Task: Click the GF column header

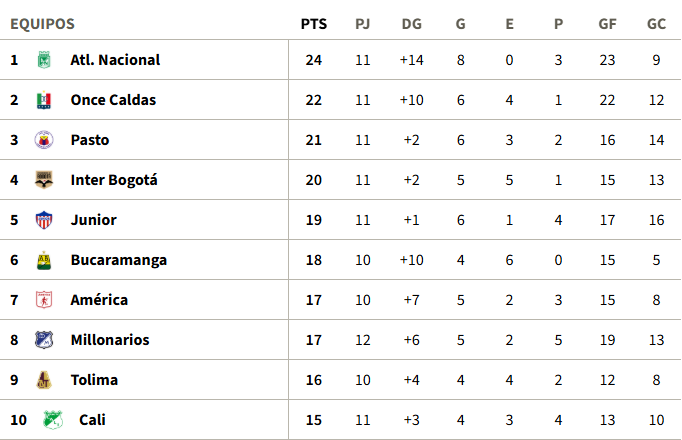Action: coord(607,24)
